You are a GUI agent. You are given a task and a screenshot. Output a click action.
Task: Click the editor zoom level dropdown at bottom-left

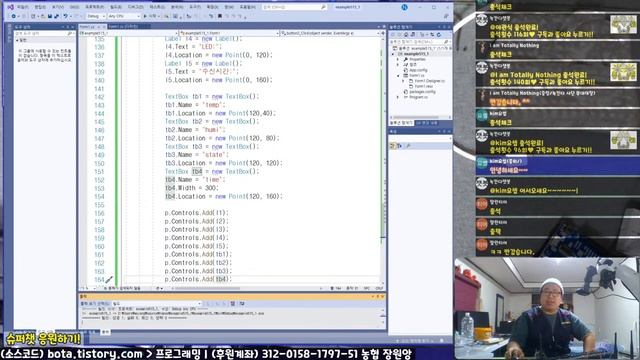pos(88,288)
